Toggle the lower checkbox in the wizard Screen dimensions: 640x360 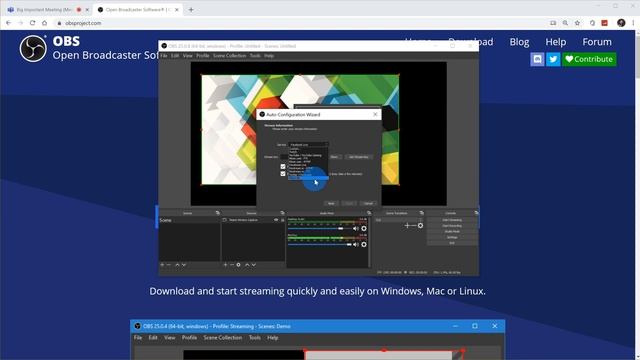pyautogui.click(x=283, y=174)
